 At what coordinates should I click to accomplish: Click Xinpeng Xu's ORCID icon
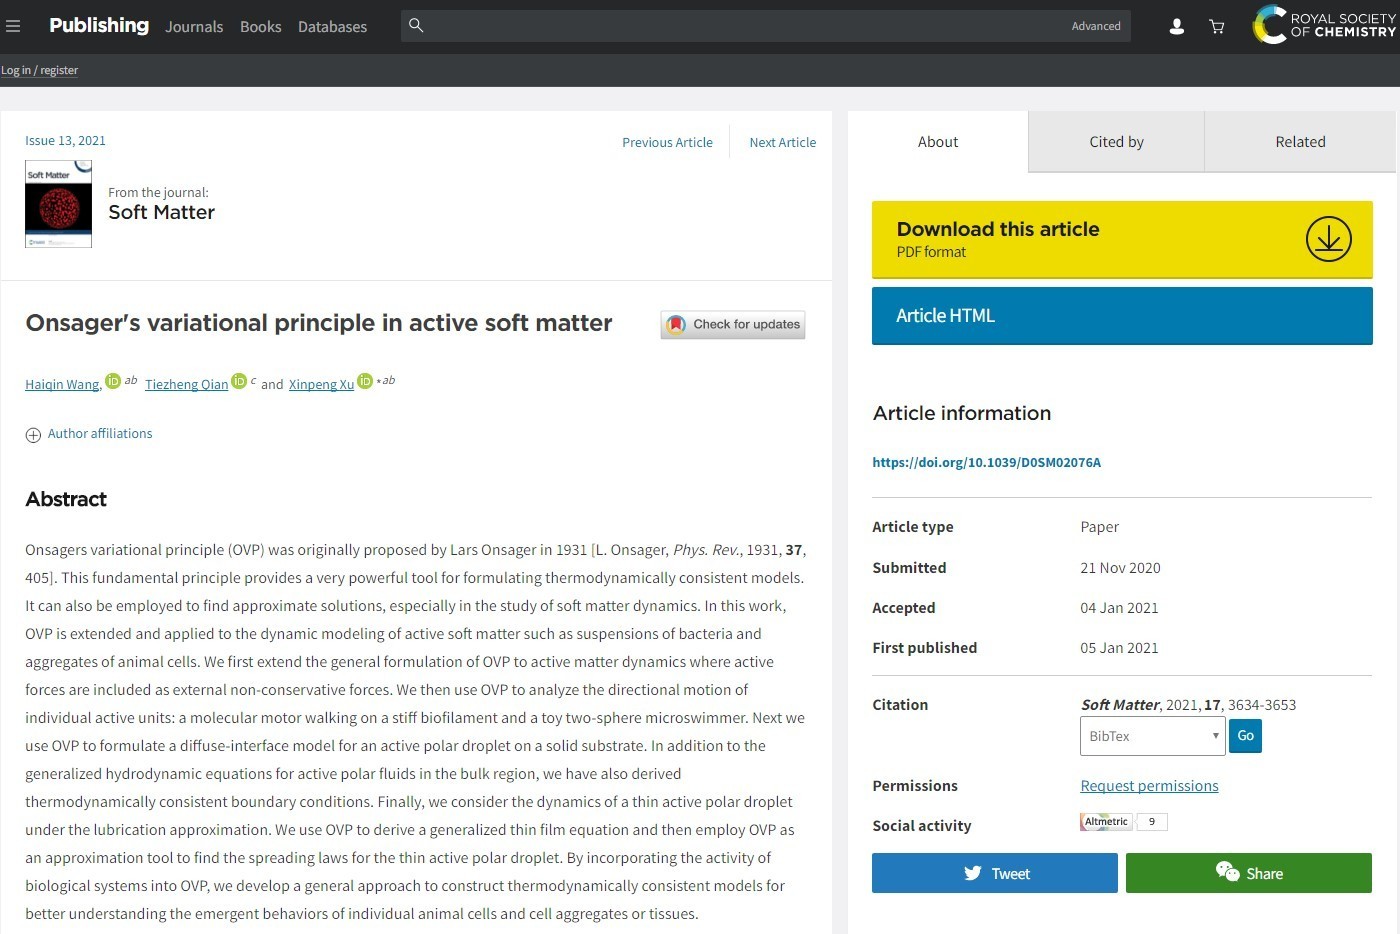click(365, 381)
